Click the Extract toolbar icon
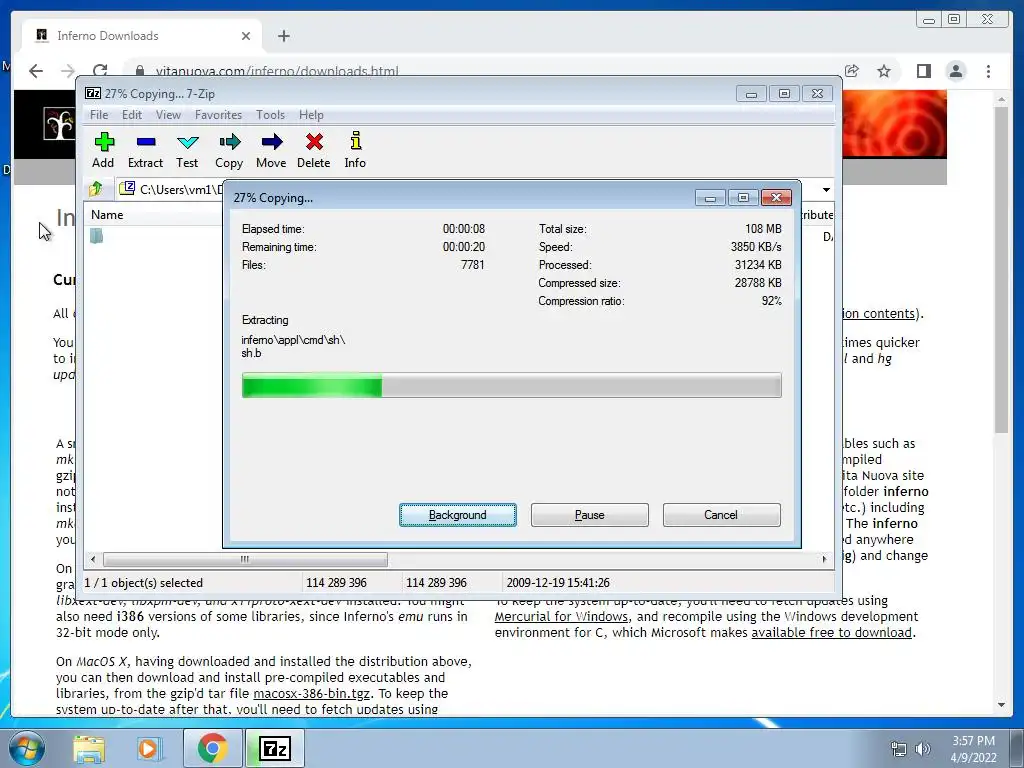 [x=145, y=150]
